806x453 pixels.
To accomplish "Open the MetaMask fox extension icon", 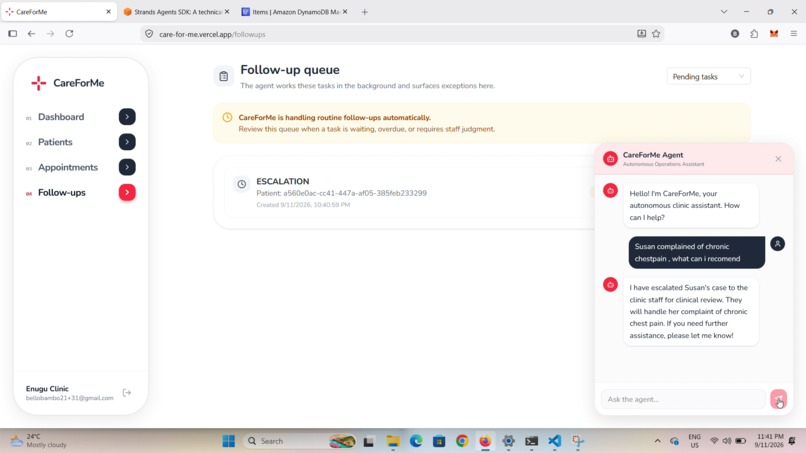I will pos(774,34).
